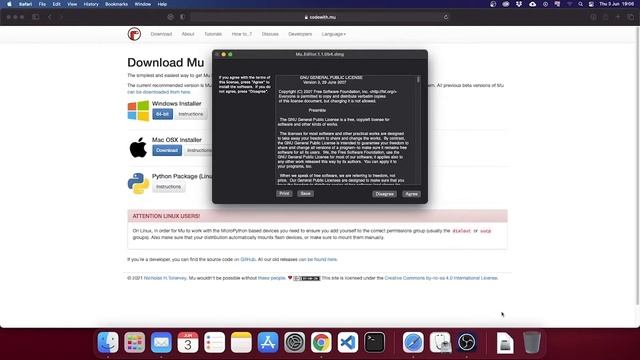Open the File menu
This screenshot has width=640, height=360.
click(42, 4)
